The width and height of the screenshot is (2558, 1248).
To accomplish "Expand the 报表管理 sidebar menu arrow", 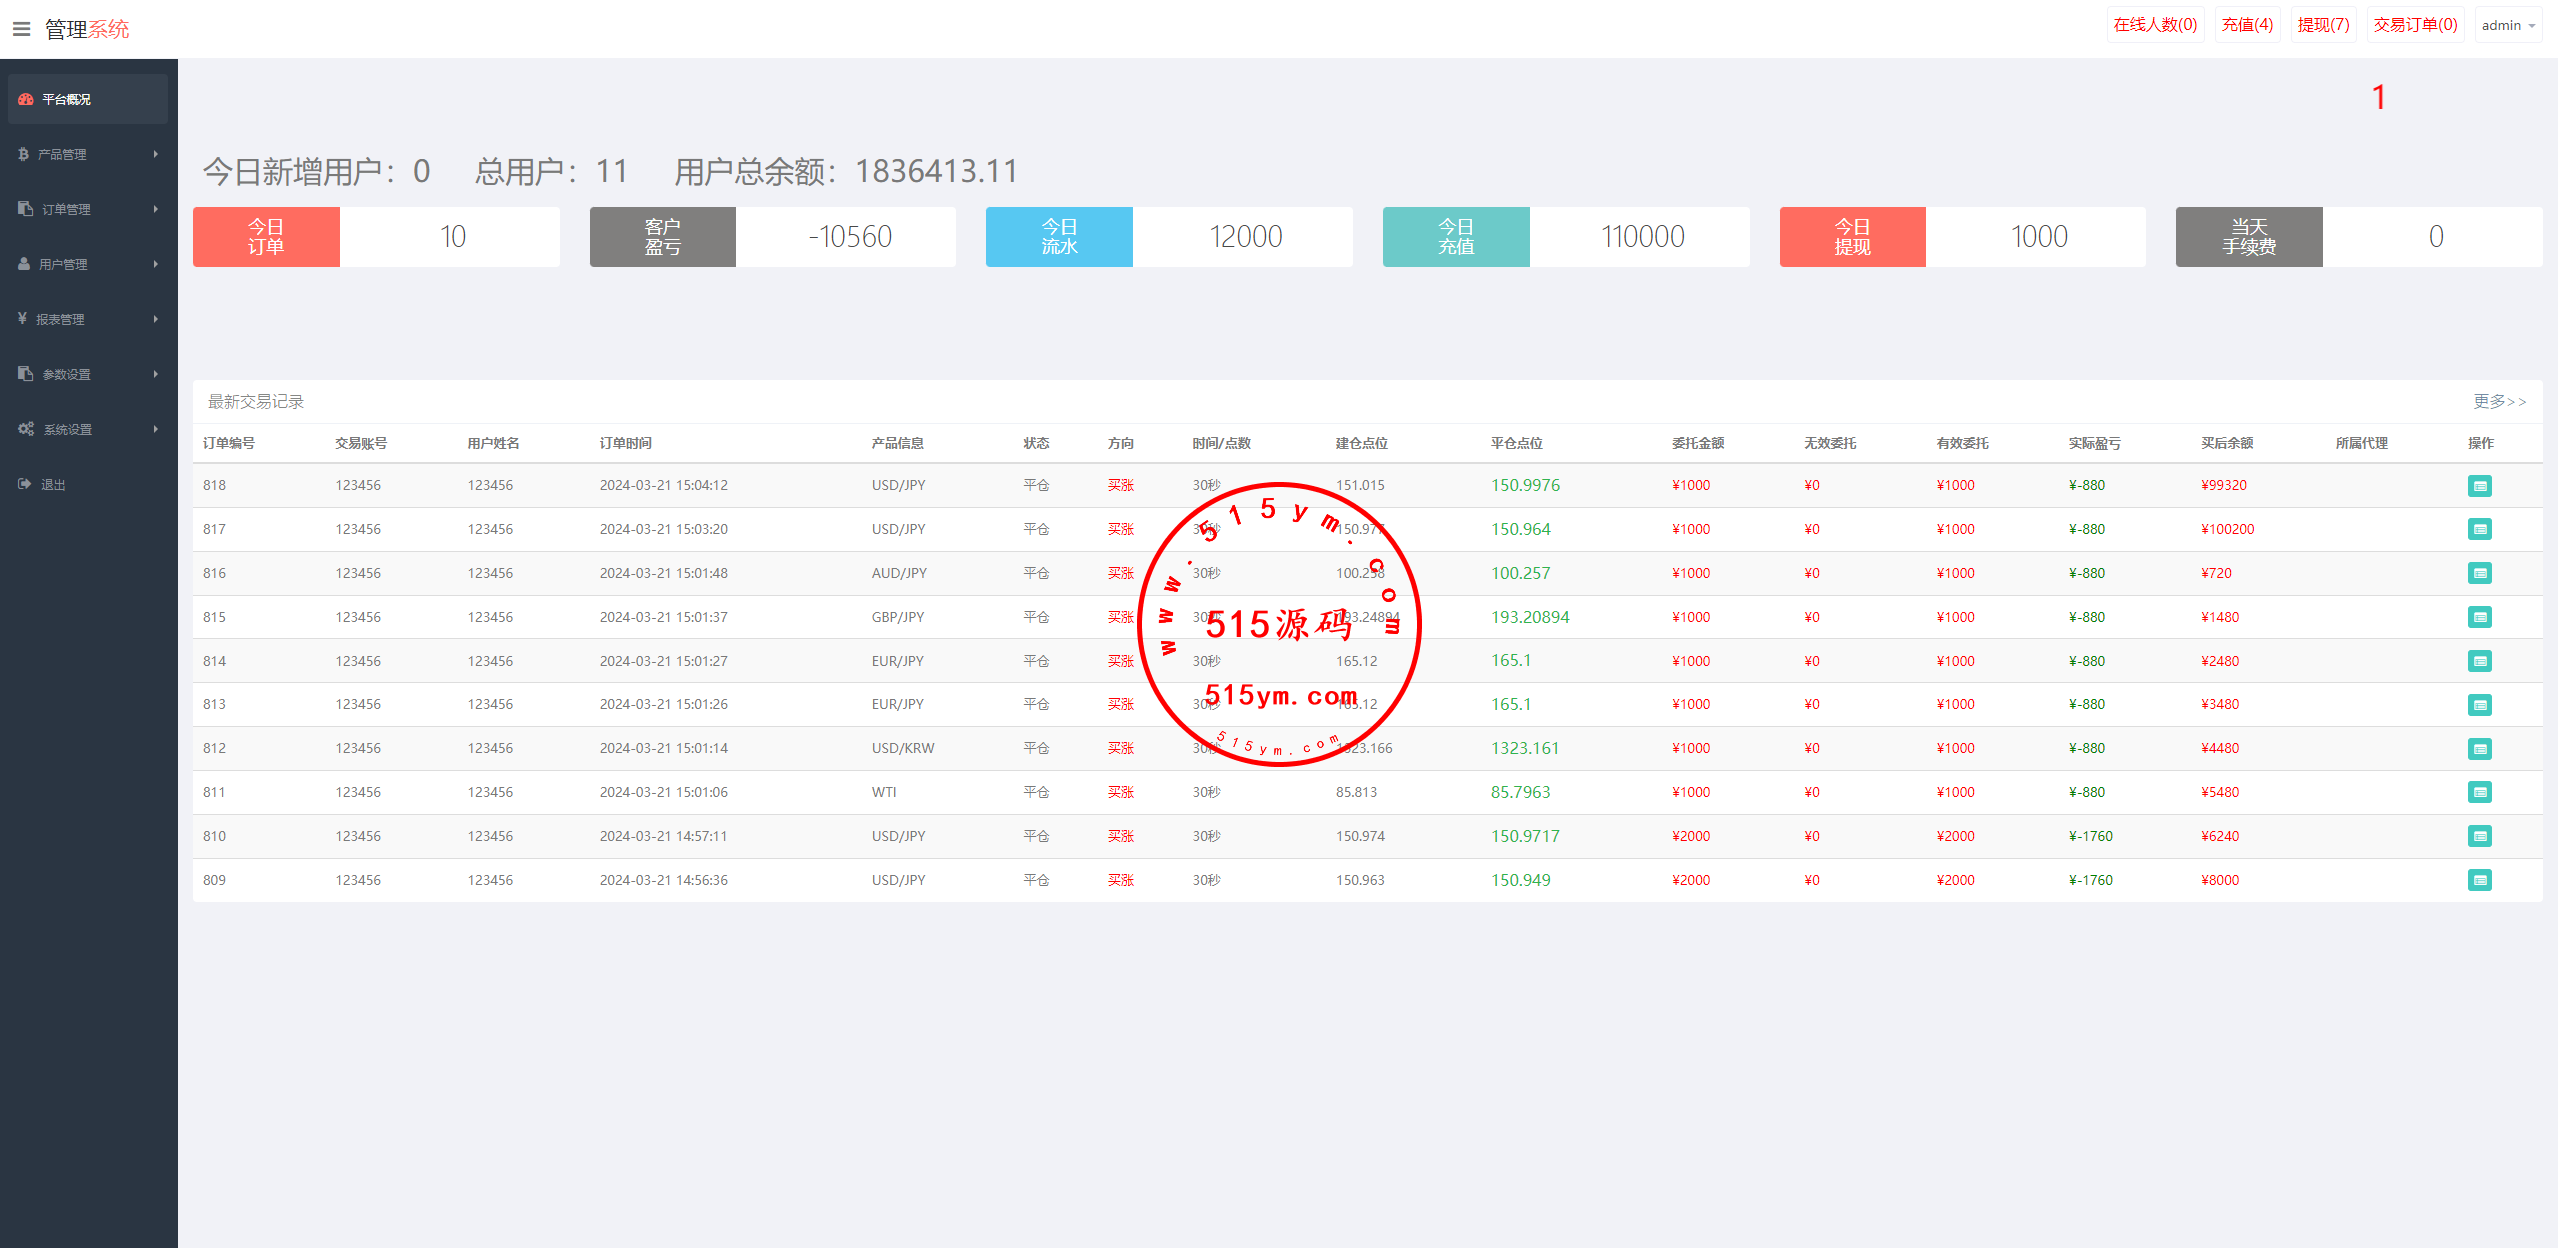I will tap(156, 319).
